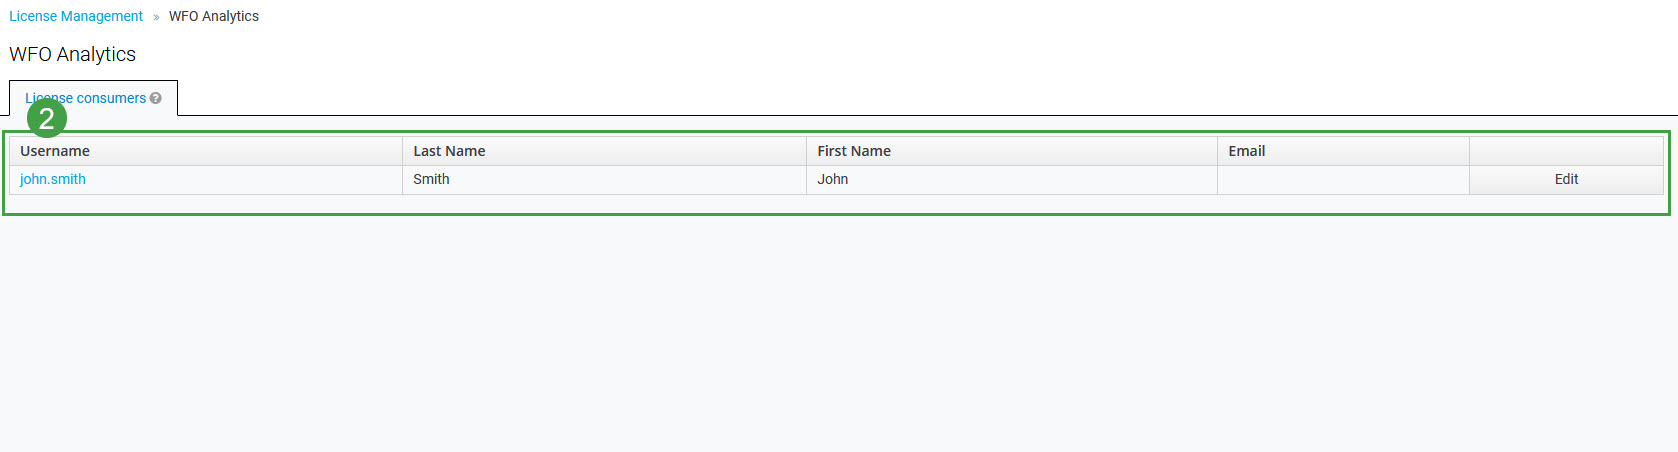The image size is (1678, 452).
Task: Click the empty tab strip right of License consumers
Action: coord(900,98)
